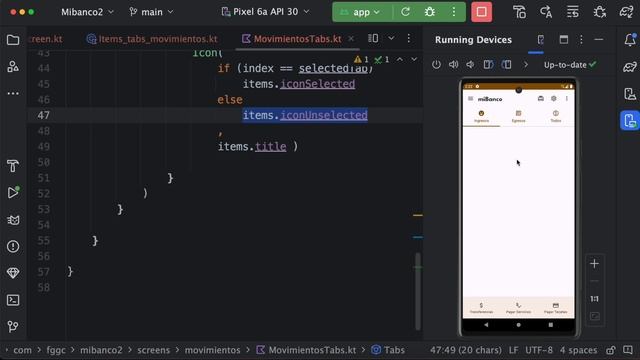Tap the Android home navigation button
The width and height of the screenshot is (640, 360).
coord(518,325)
